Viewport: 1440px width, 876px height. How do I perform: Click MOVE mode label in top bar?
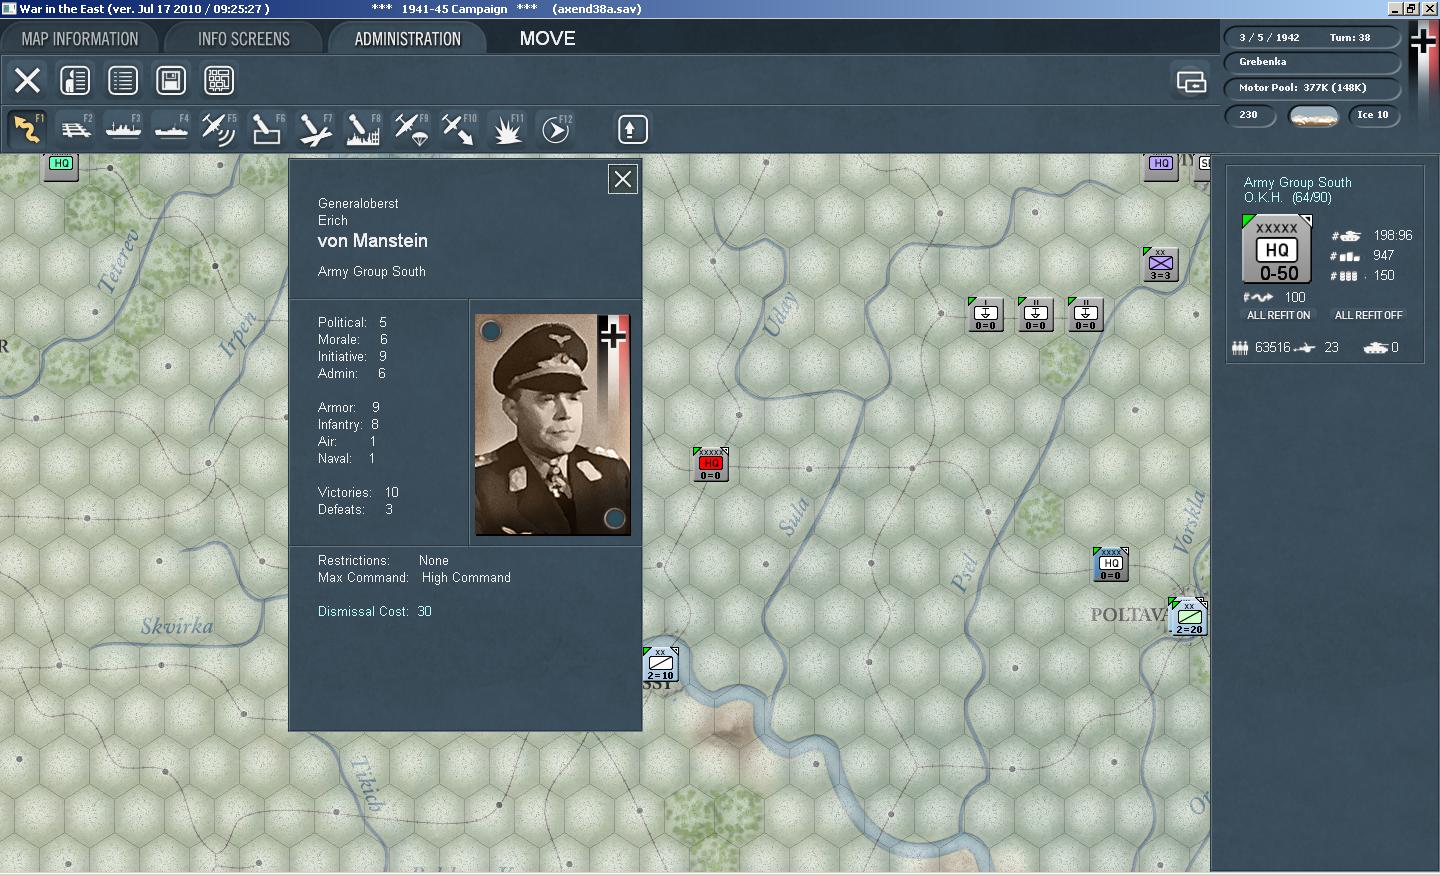point(547,39)
